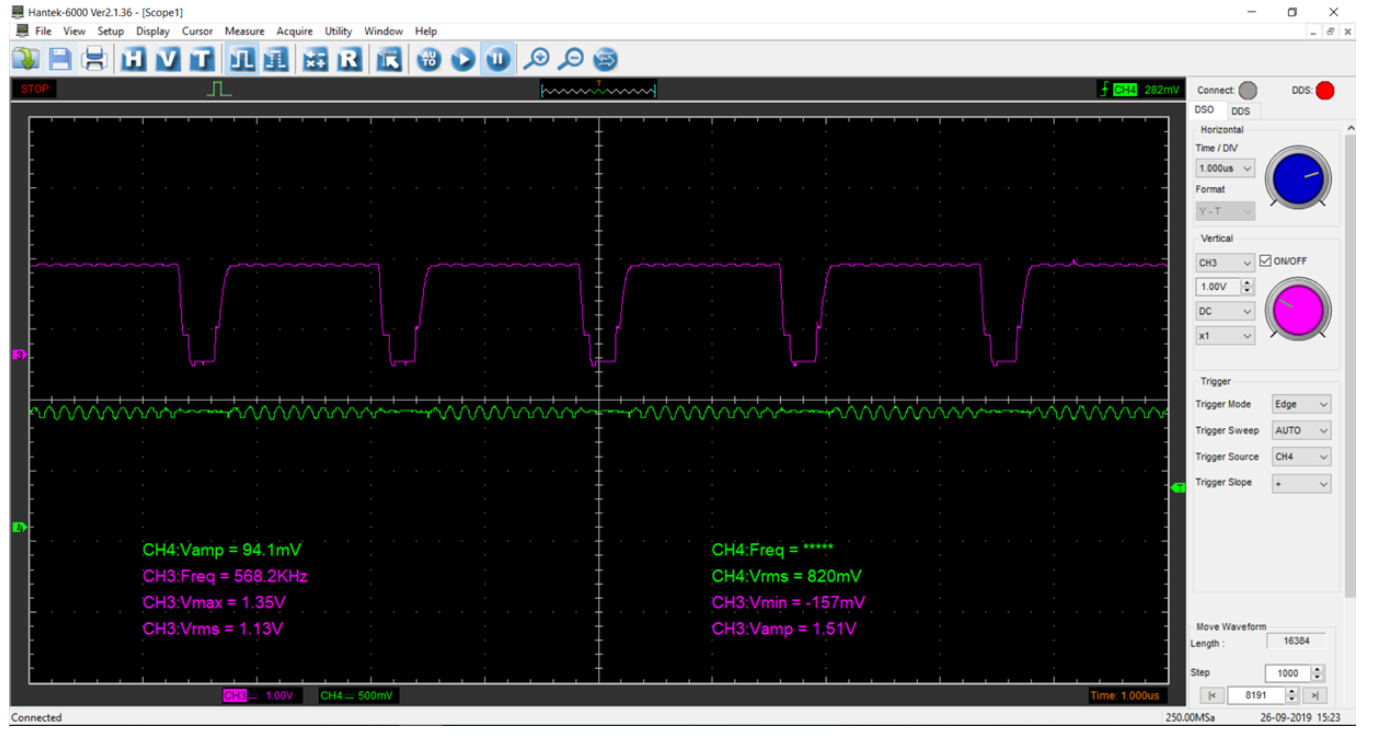The image size is (1373, 745).
Task: Switch to the DDS tab
Action: point(1240,111)
